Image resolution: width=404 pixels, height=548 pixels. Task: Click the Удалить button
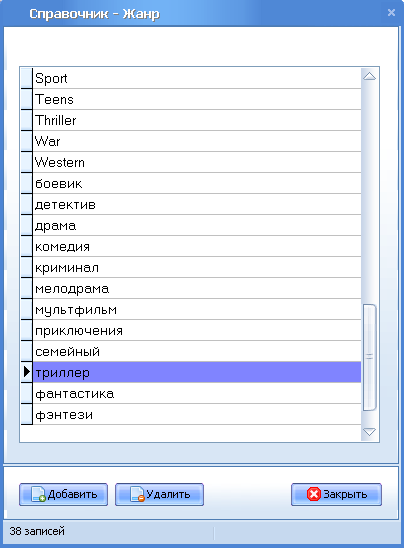pyautogui.click(x=159, y=495)
